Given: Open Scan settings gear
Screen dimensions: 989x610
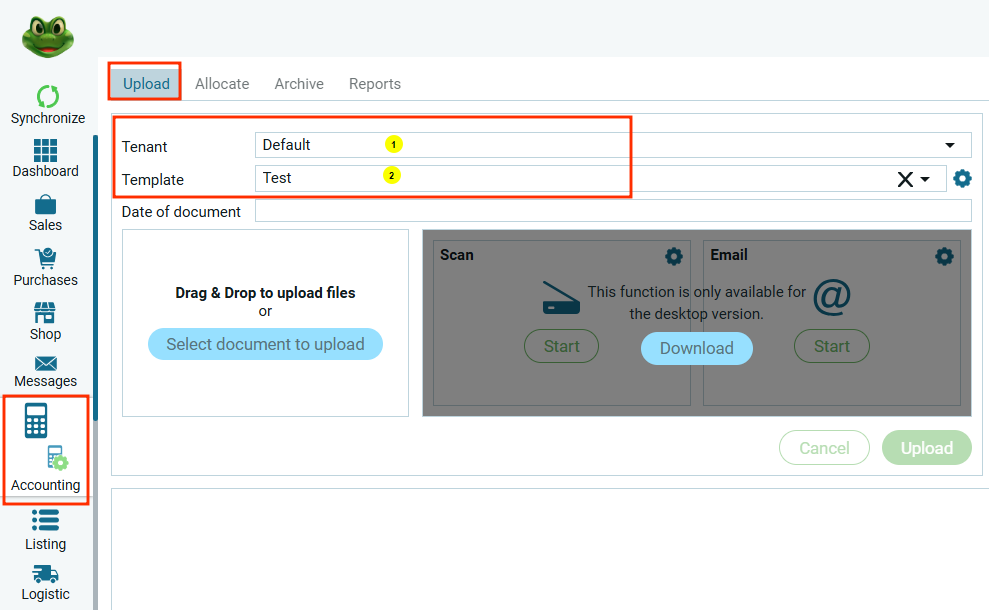Looking at the screenshot, I should [674, 257].
